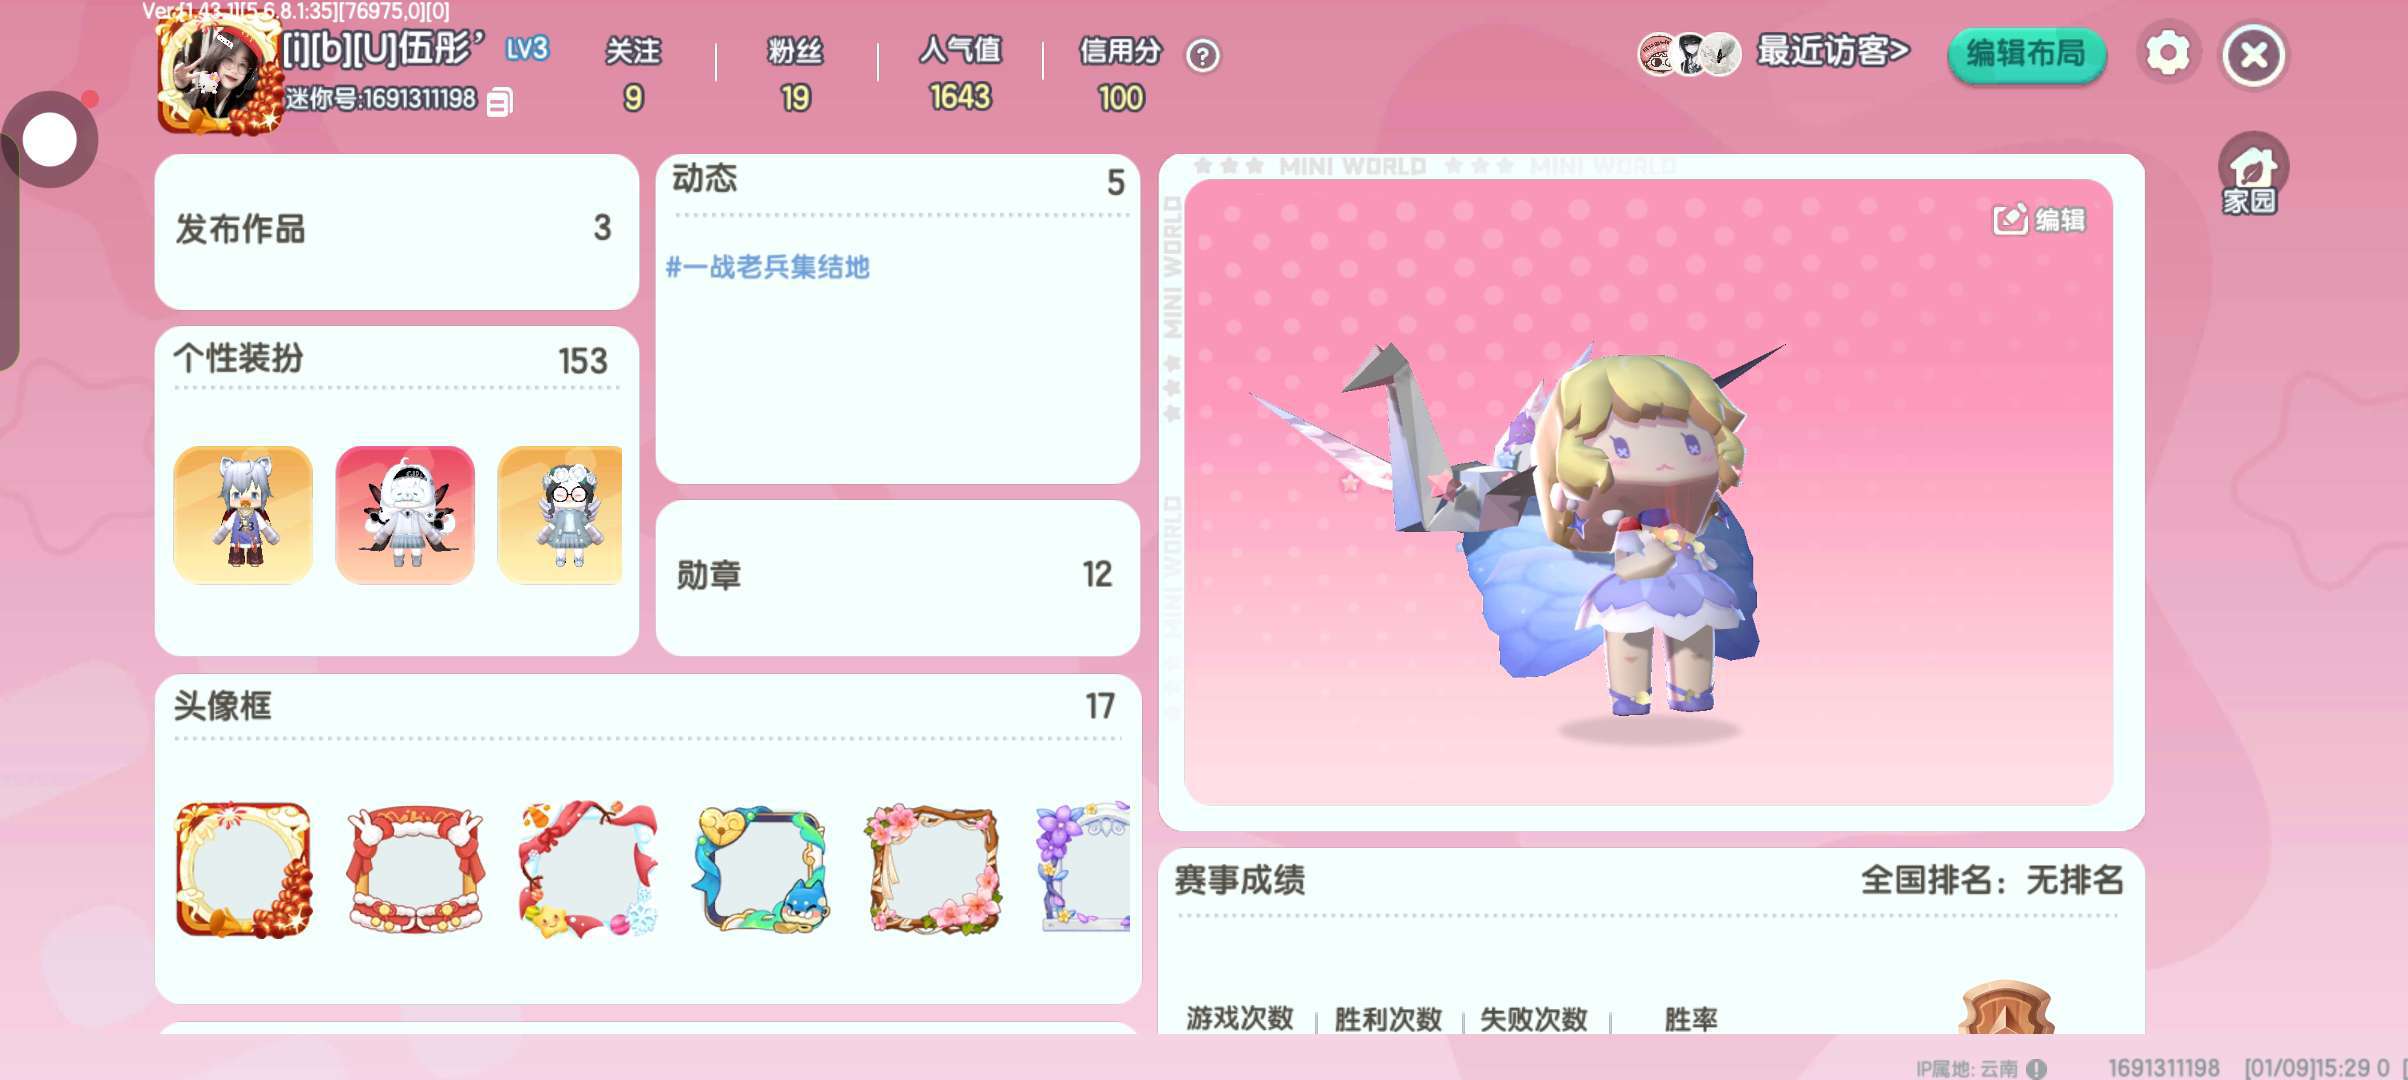The image size is (2408, 1080).
Task: Click the 编辑布局 edit layout button
Action: pyautogui.click(x=2026, y=54)
